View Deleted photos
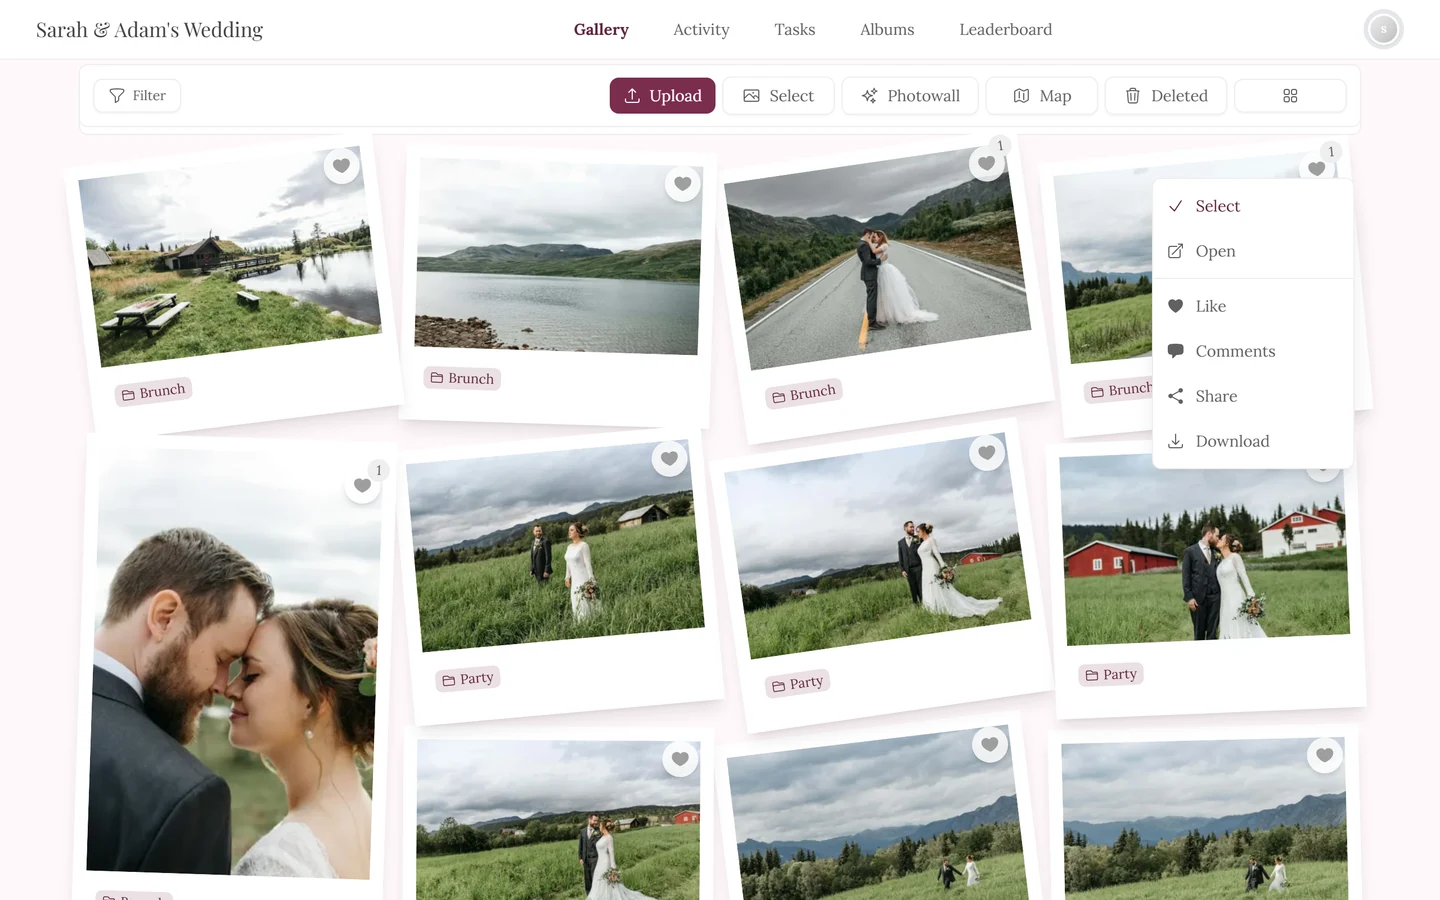1440x900 pixels. tap(1166, 96)
